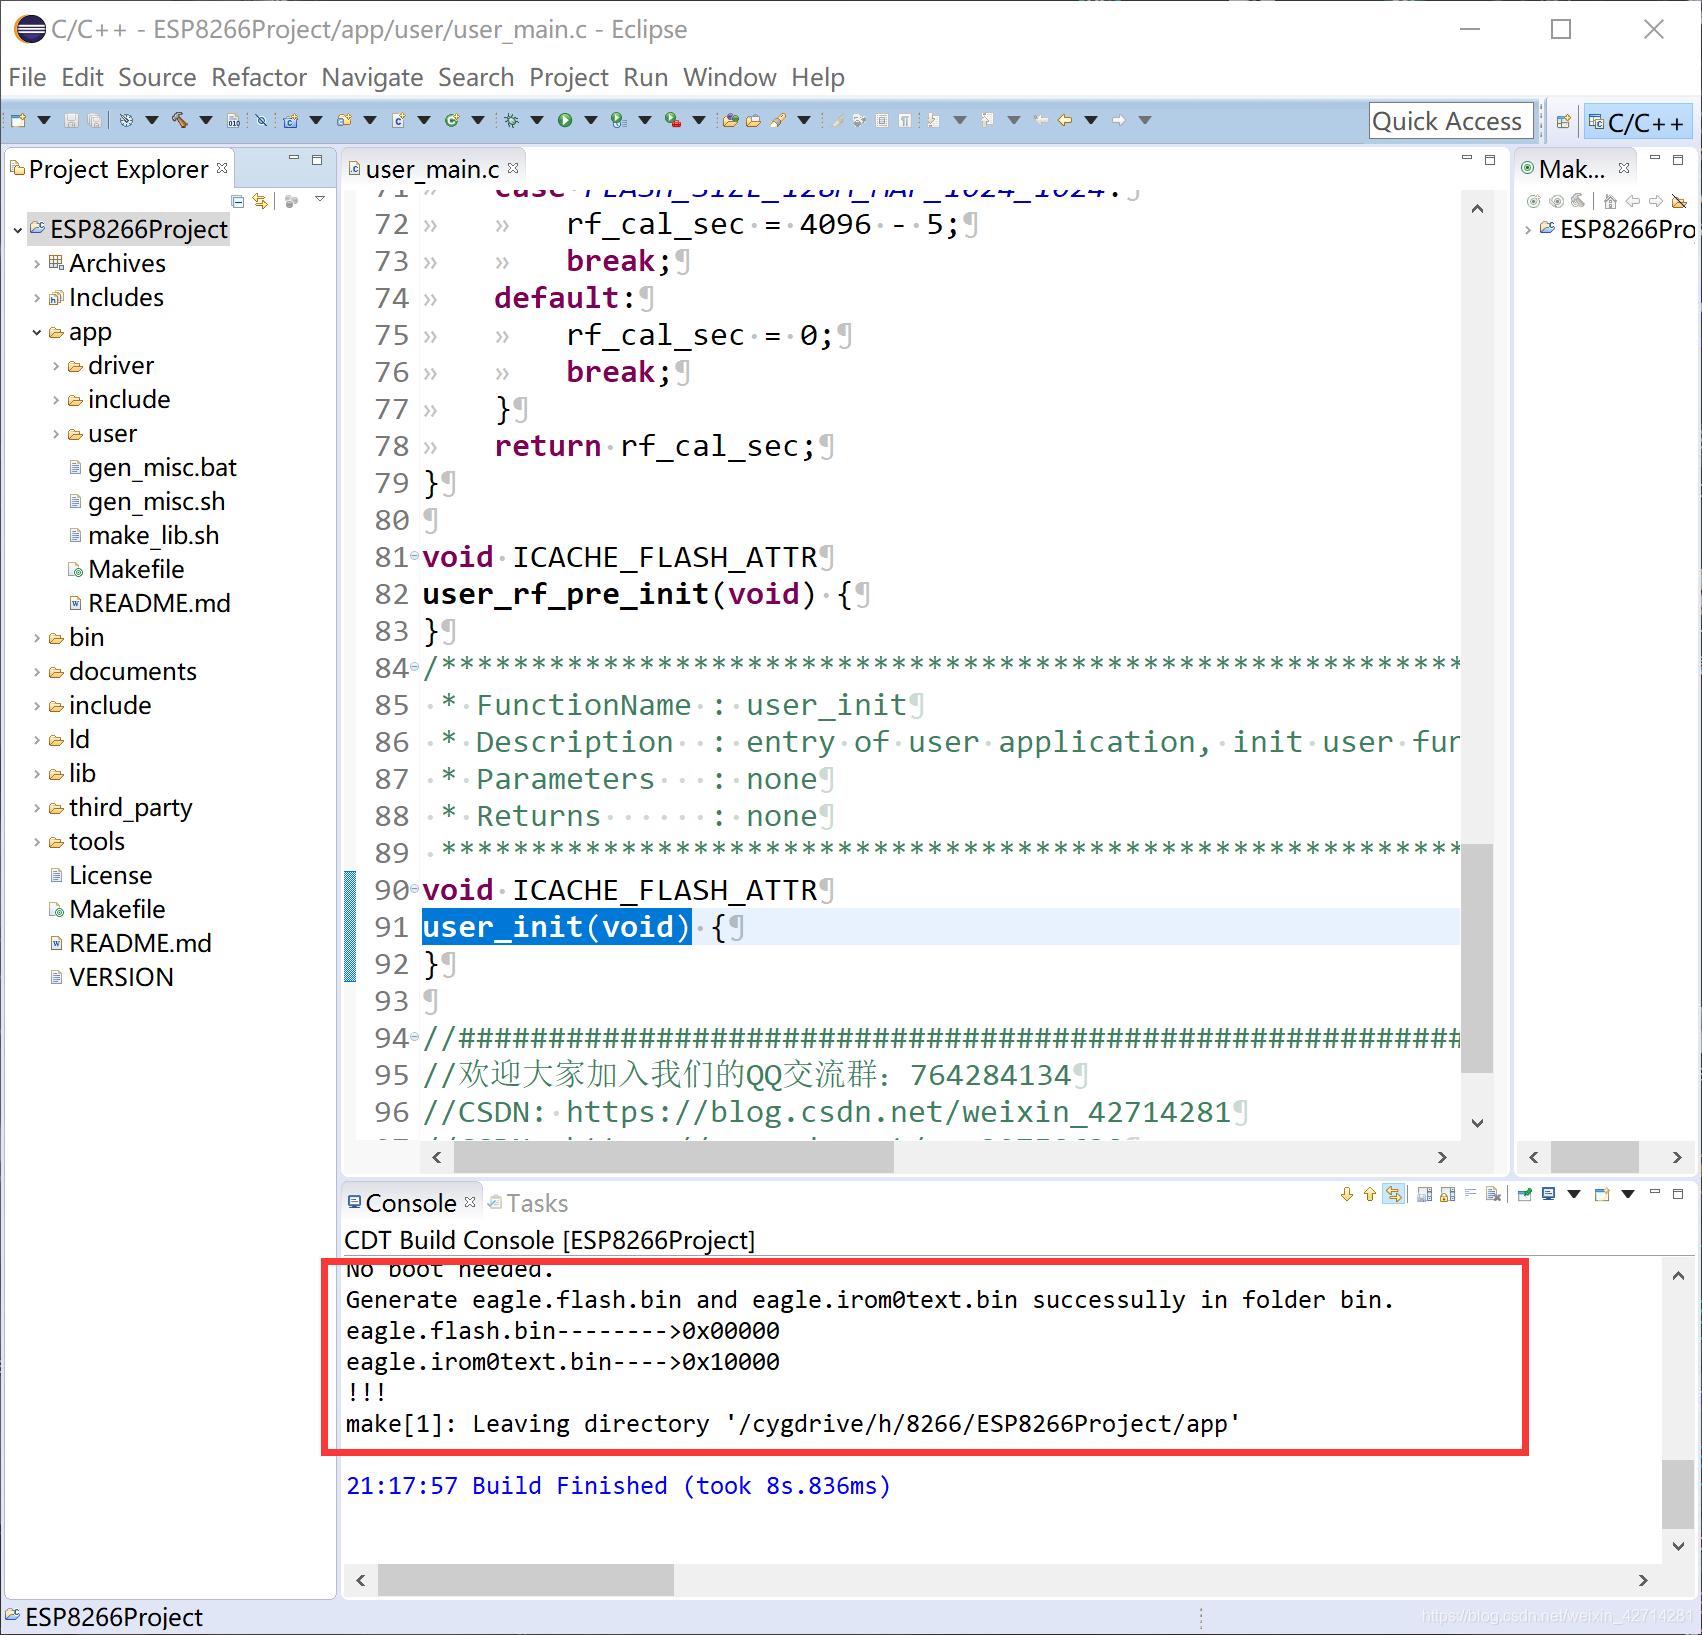
Task: Click the C/C++ perspective button
Action: pyautogui.click(x=1638, y=122)
